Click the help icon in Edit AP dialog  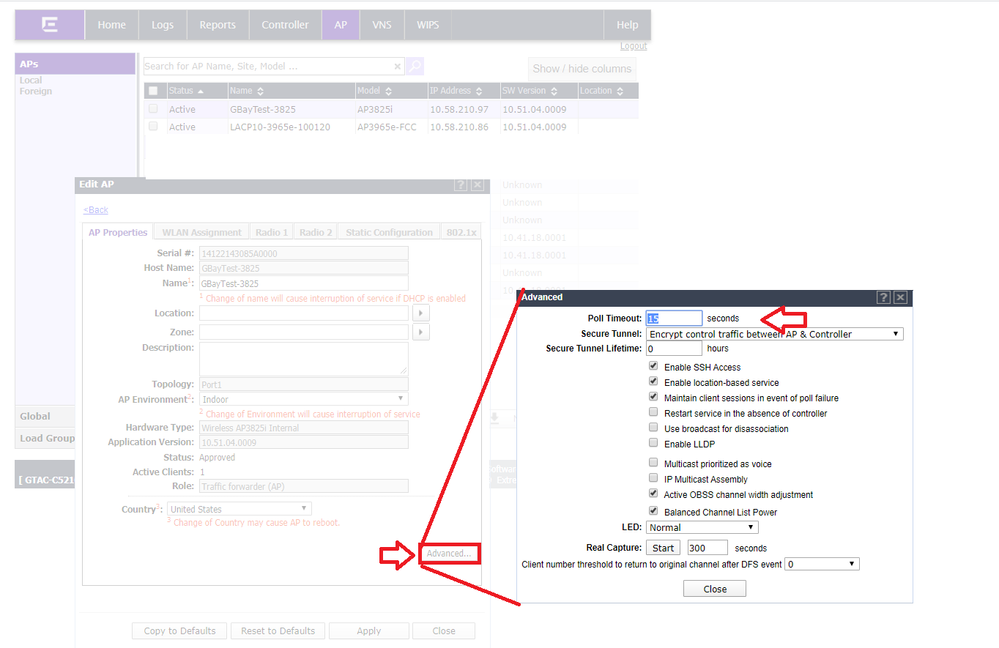click(x=460, y=186)
